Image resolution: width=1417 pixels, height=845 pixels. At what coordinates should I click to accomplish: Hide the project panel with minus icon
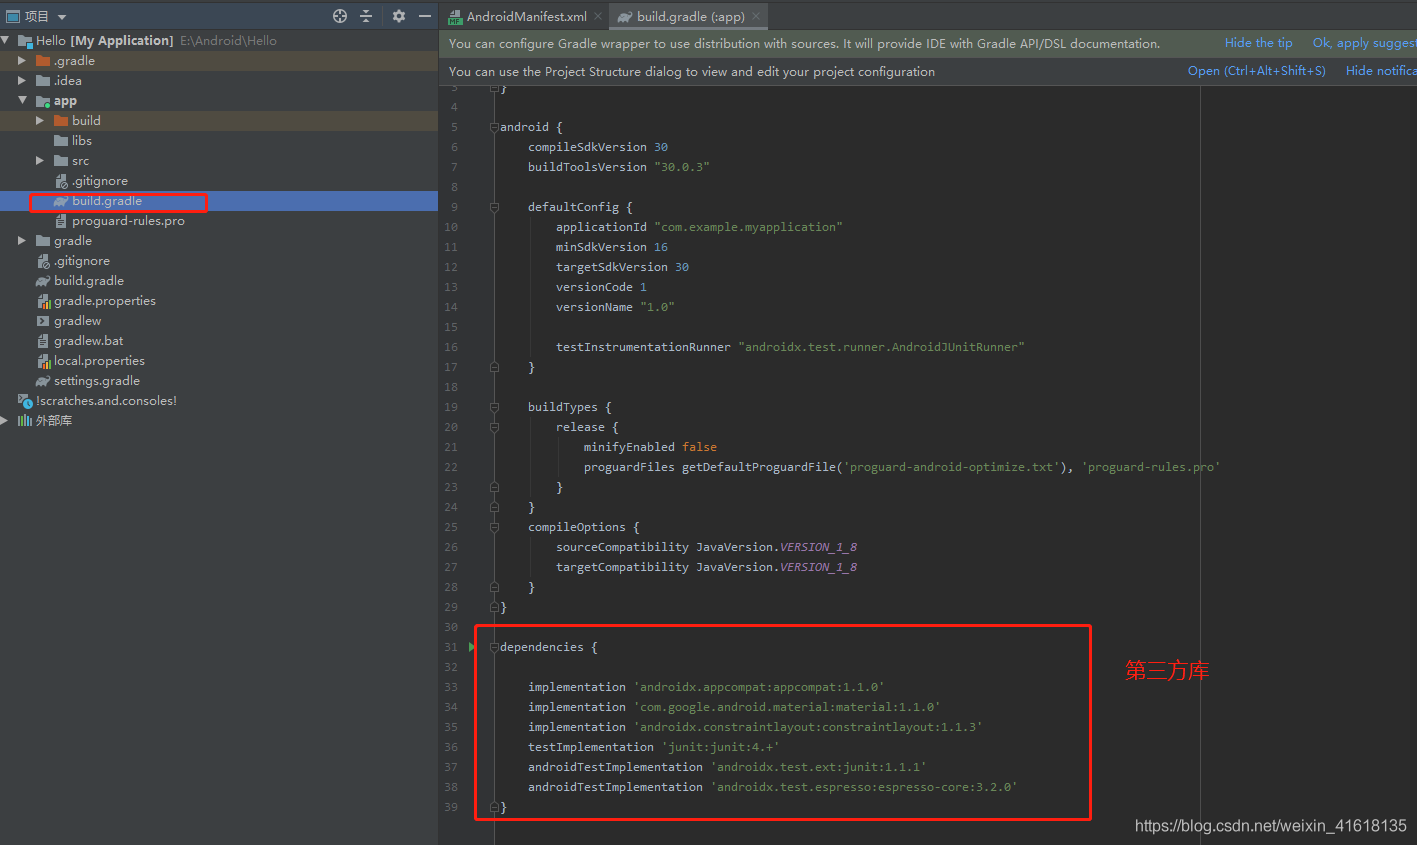[425, 16]
